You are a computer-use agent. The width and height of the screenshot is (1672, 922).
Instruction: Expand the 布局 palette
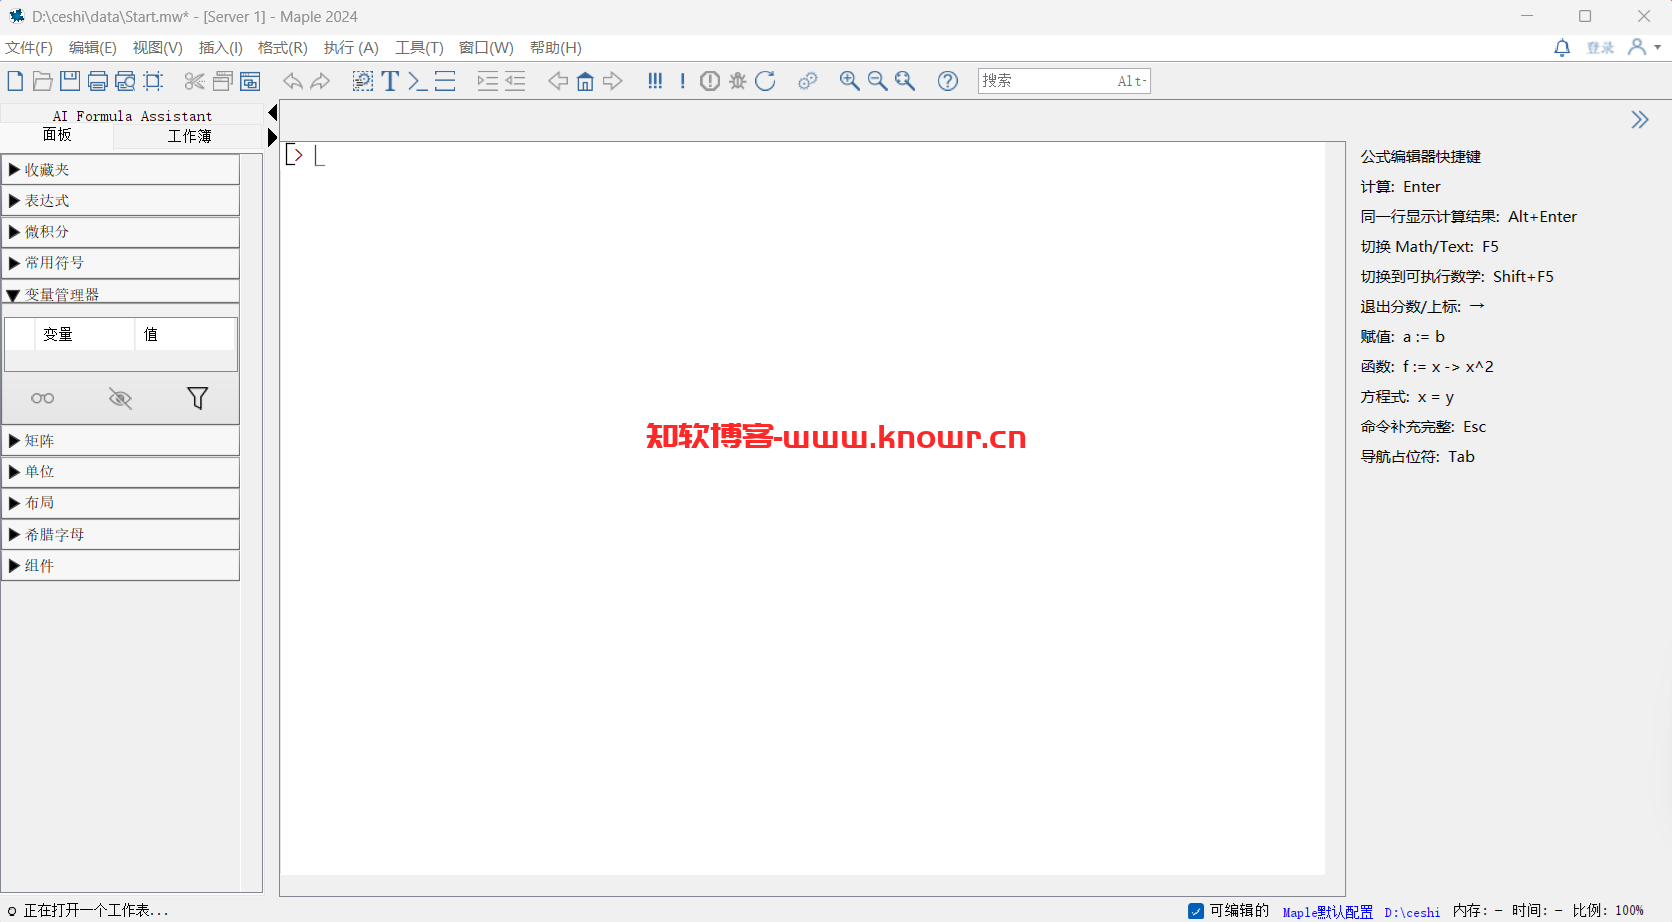point(121,503)
